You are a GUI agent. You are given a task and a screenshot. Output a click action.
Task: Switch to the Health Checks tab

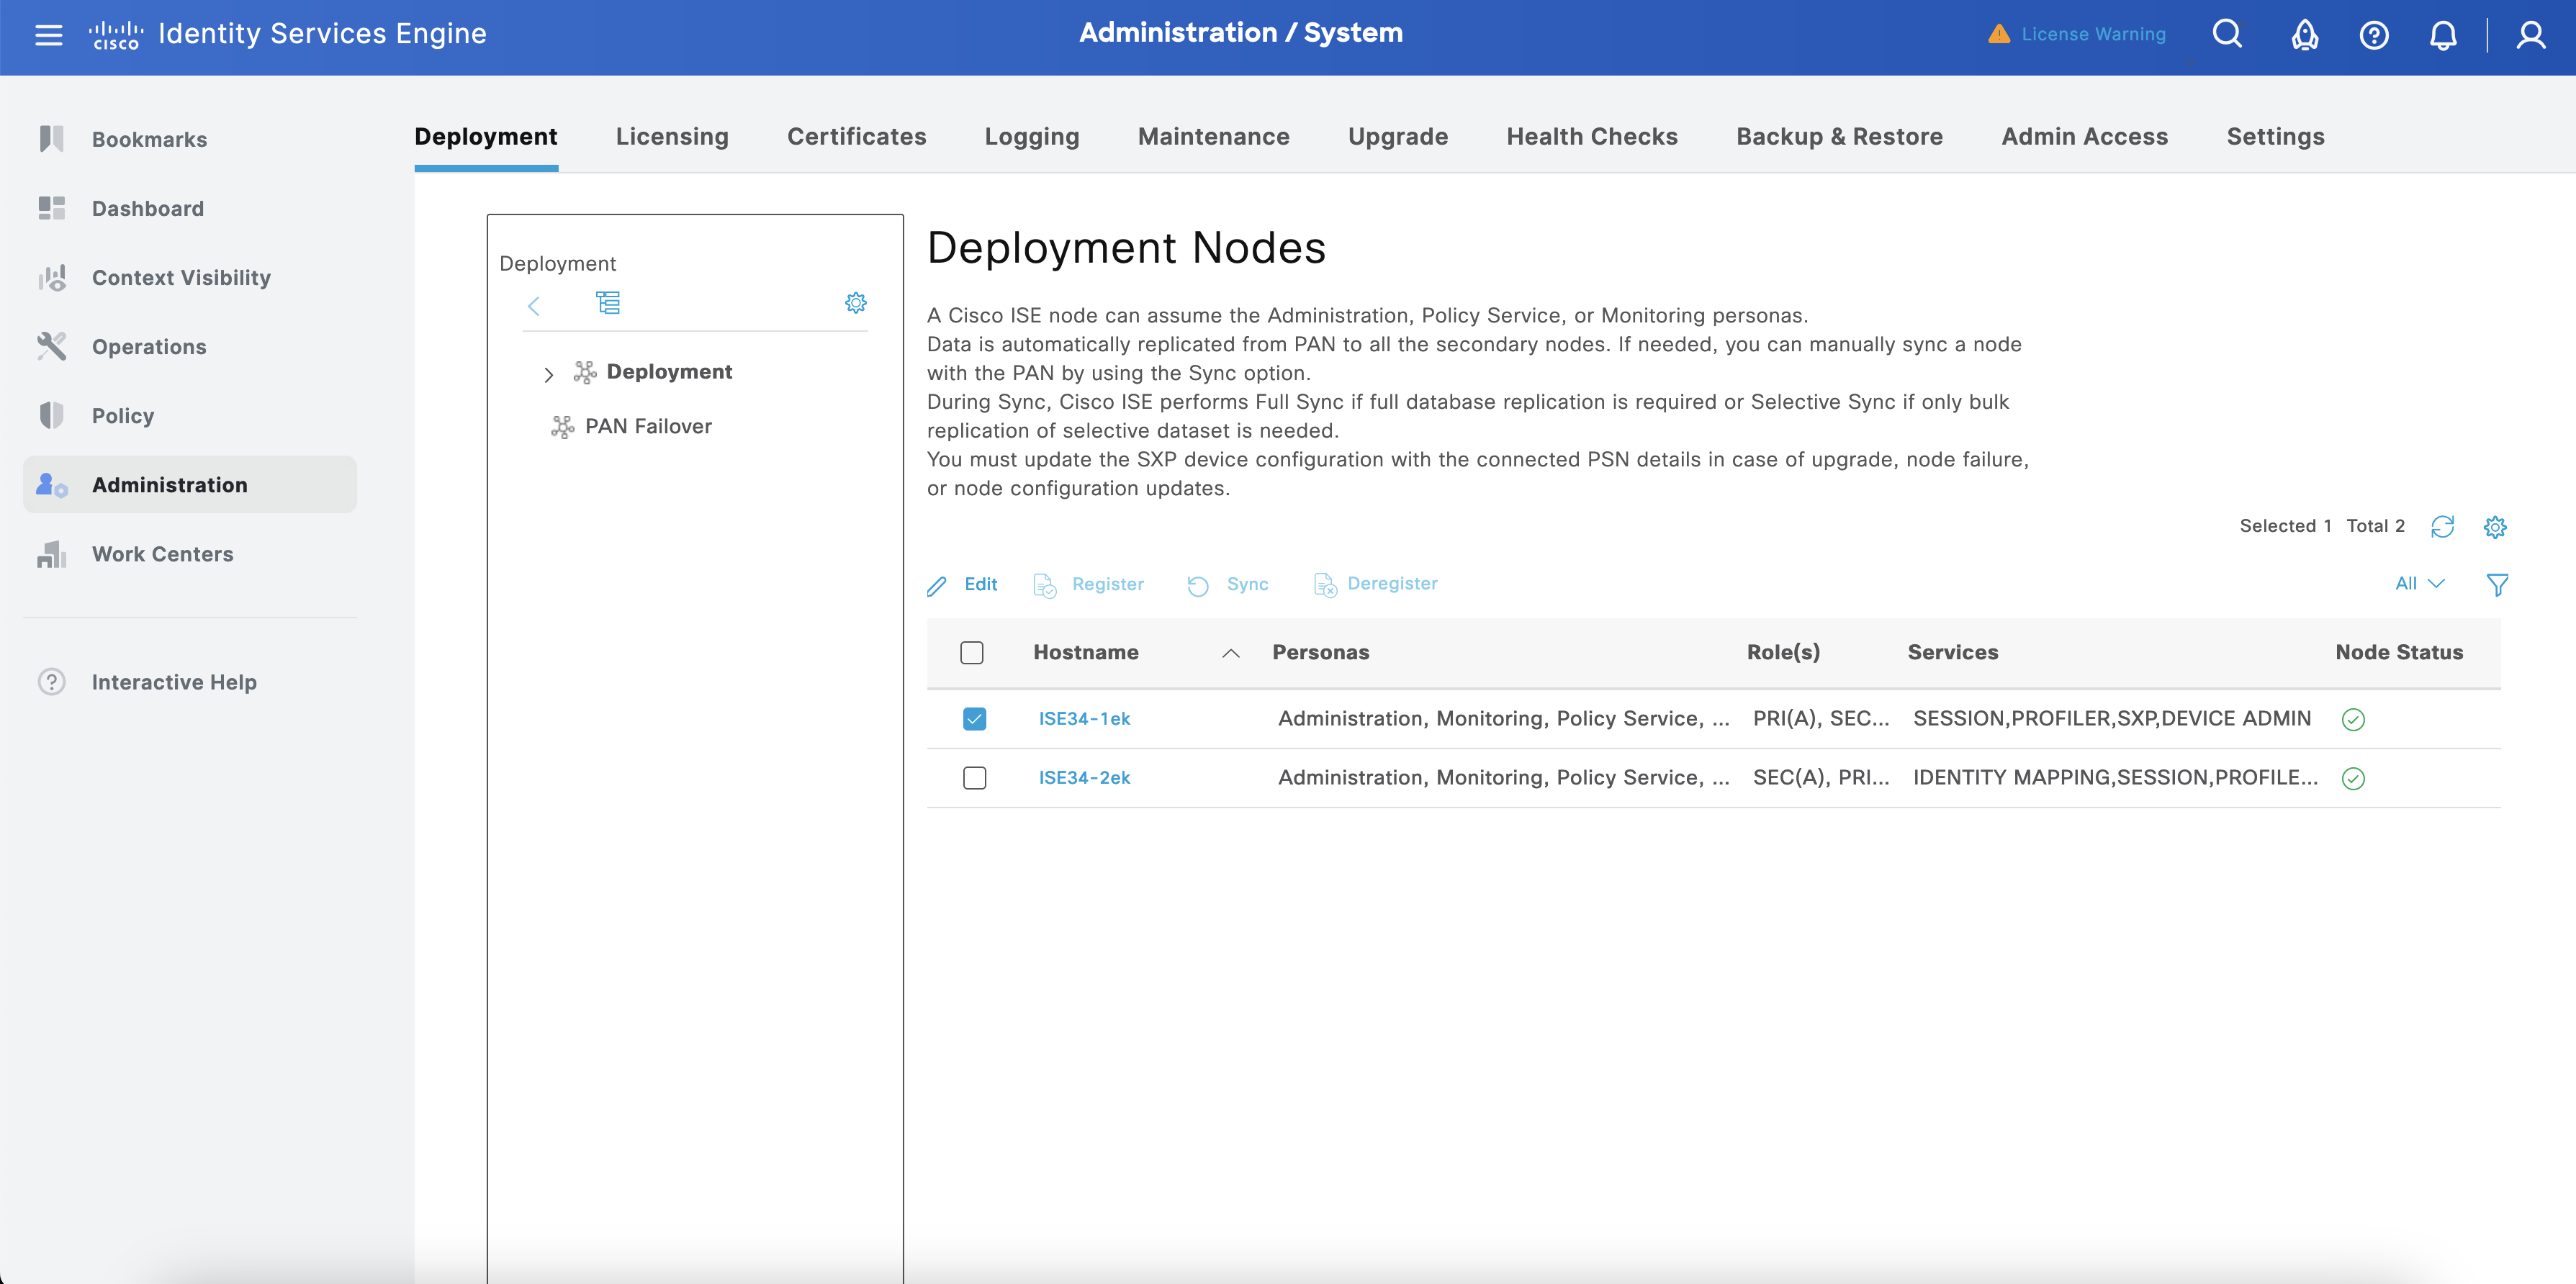(1592, 136)
